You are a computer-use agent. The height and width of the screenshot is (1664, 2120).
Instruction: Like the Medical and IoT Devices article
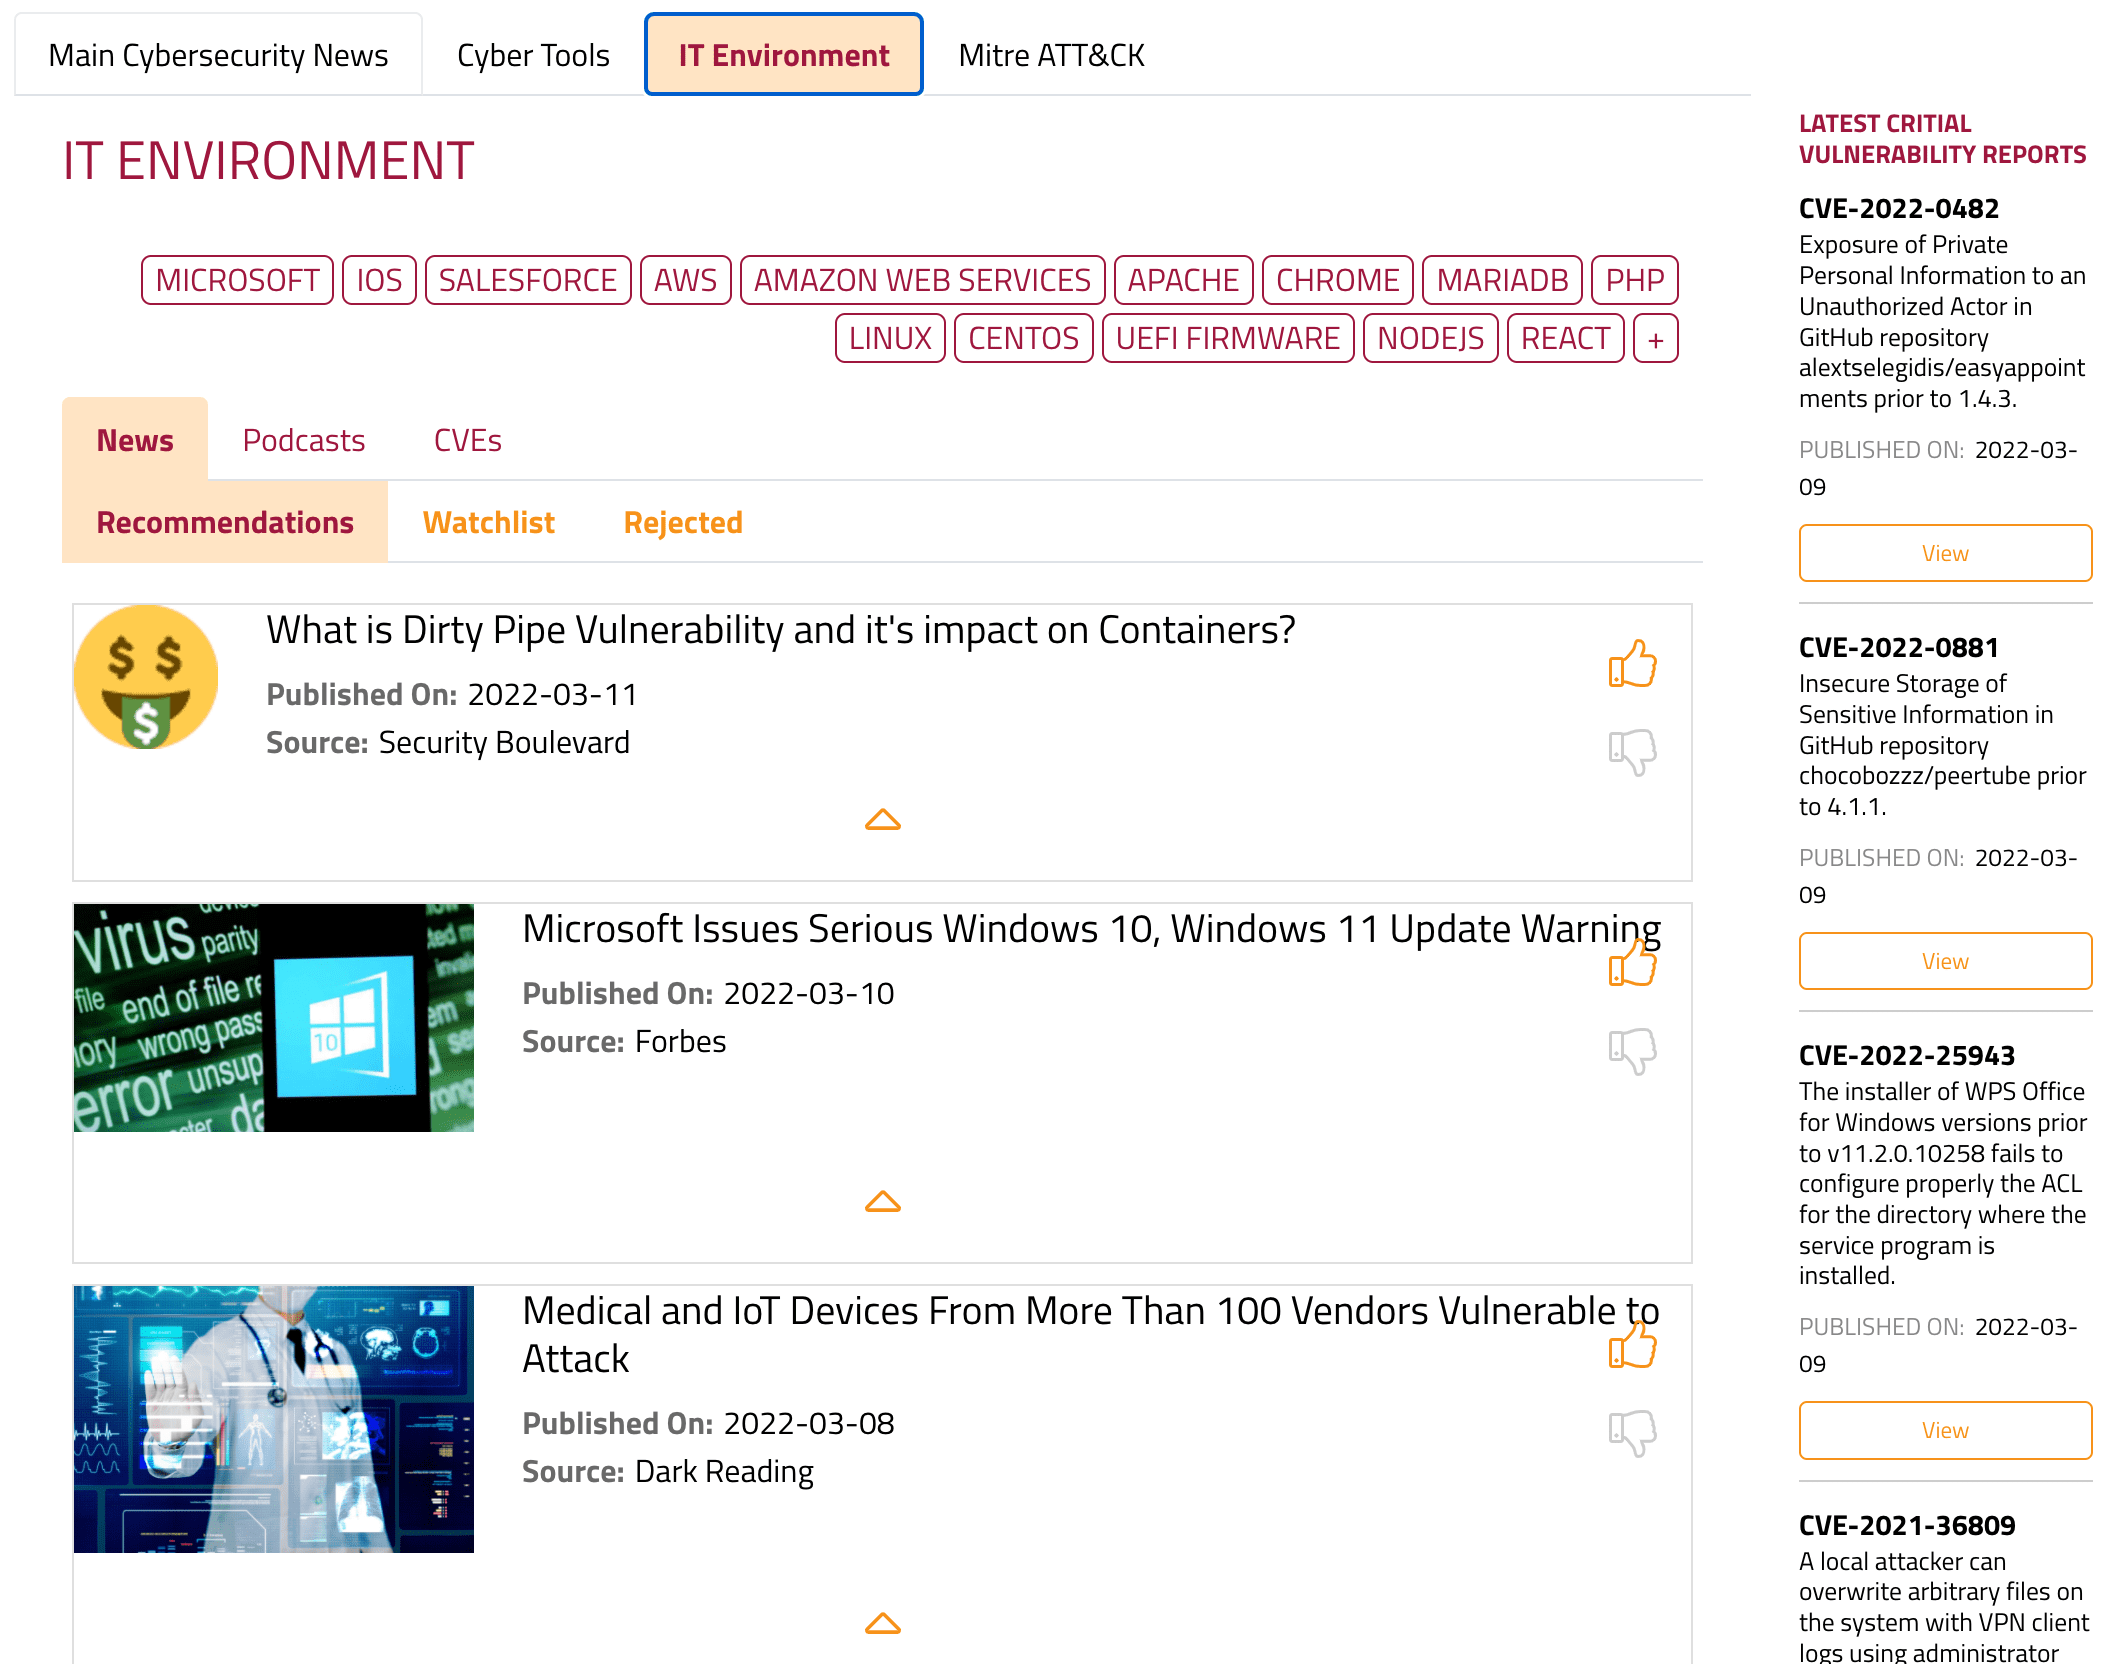[x=1632, y=1345]
